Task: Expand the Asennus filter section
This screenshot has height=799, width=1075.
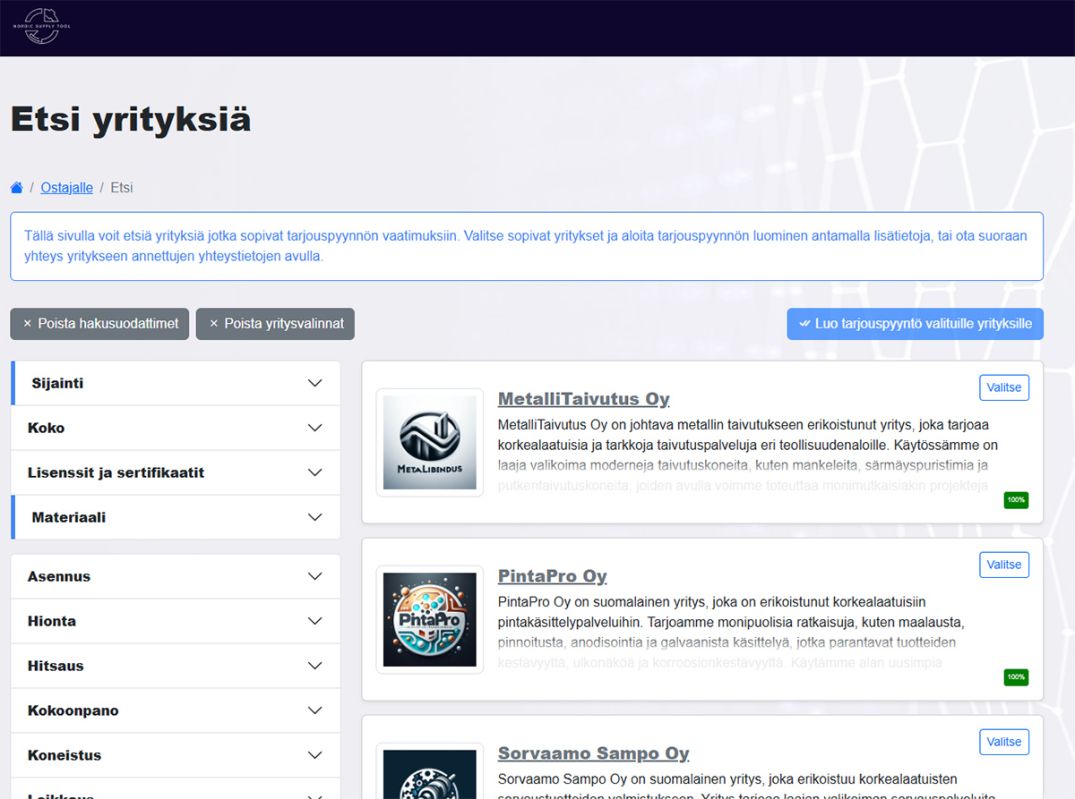Action: click(x=176, y=577)
